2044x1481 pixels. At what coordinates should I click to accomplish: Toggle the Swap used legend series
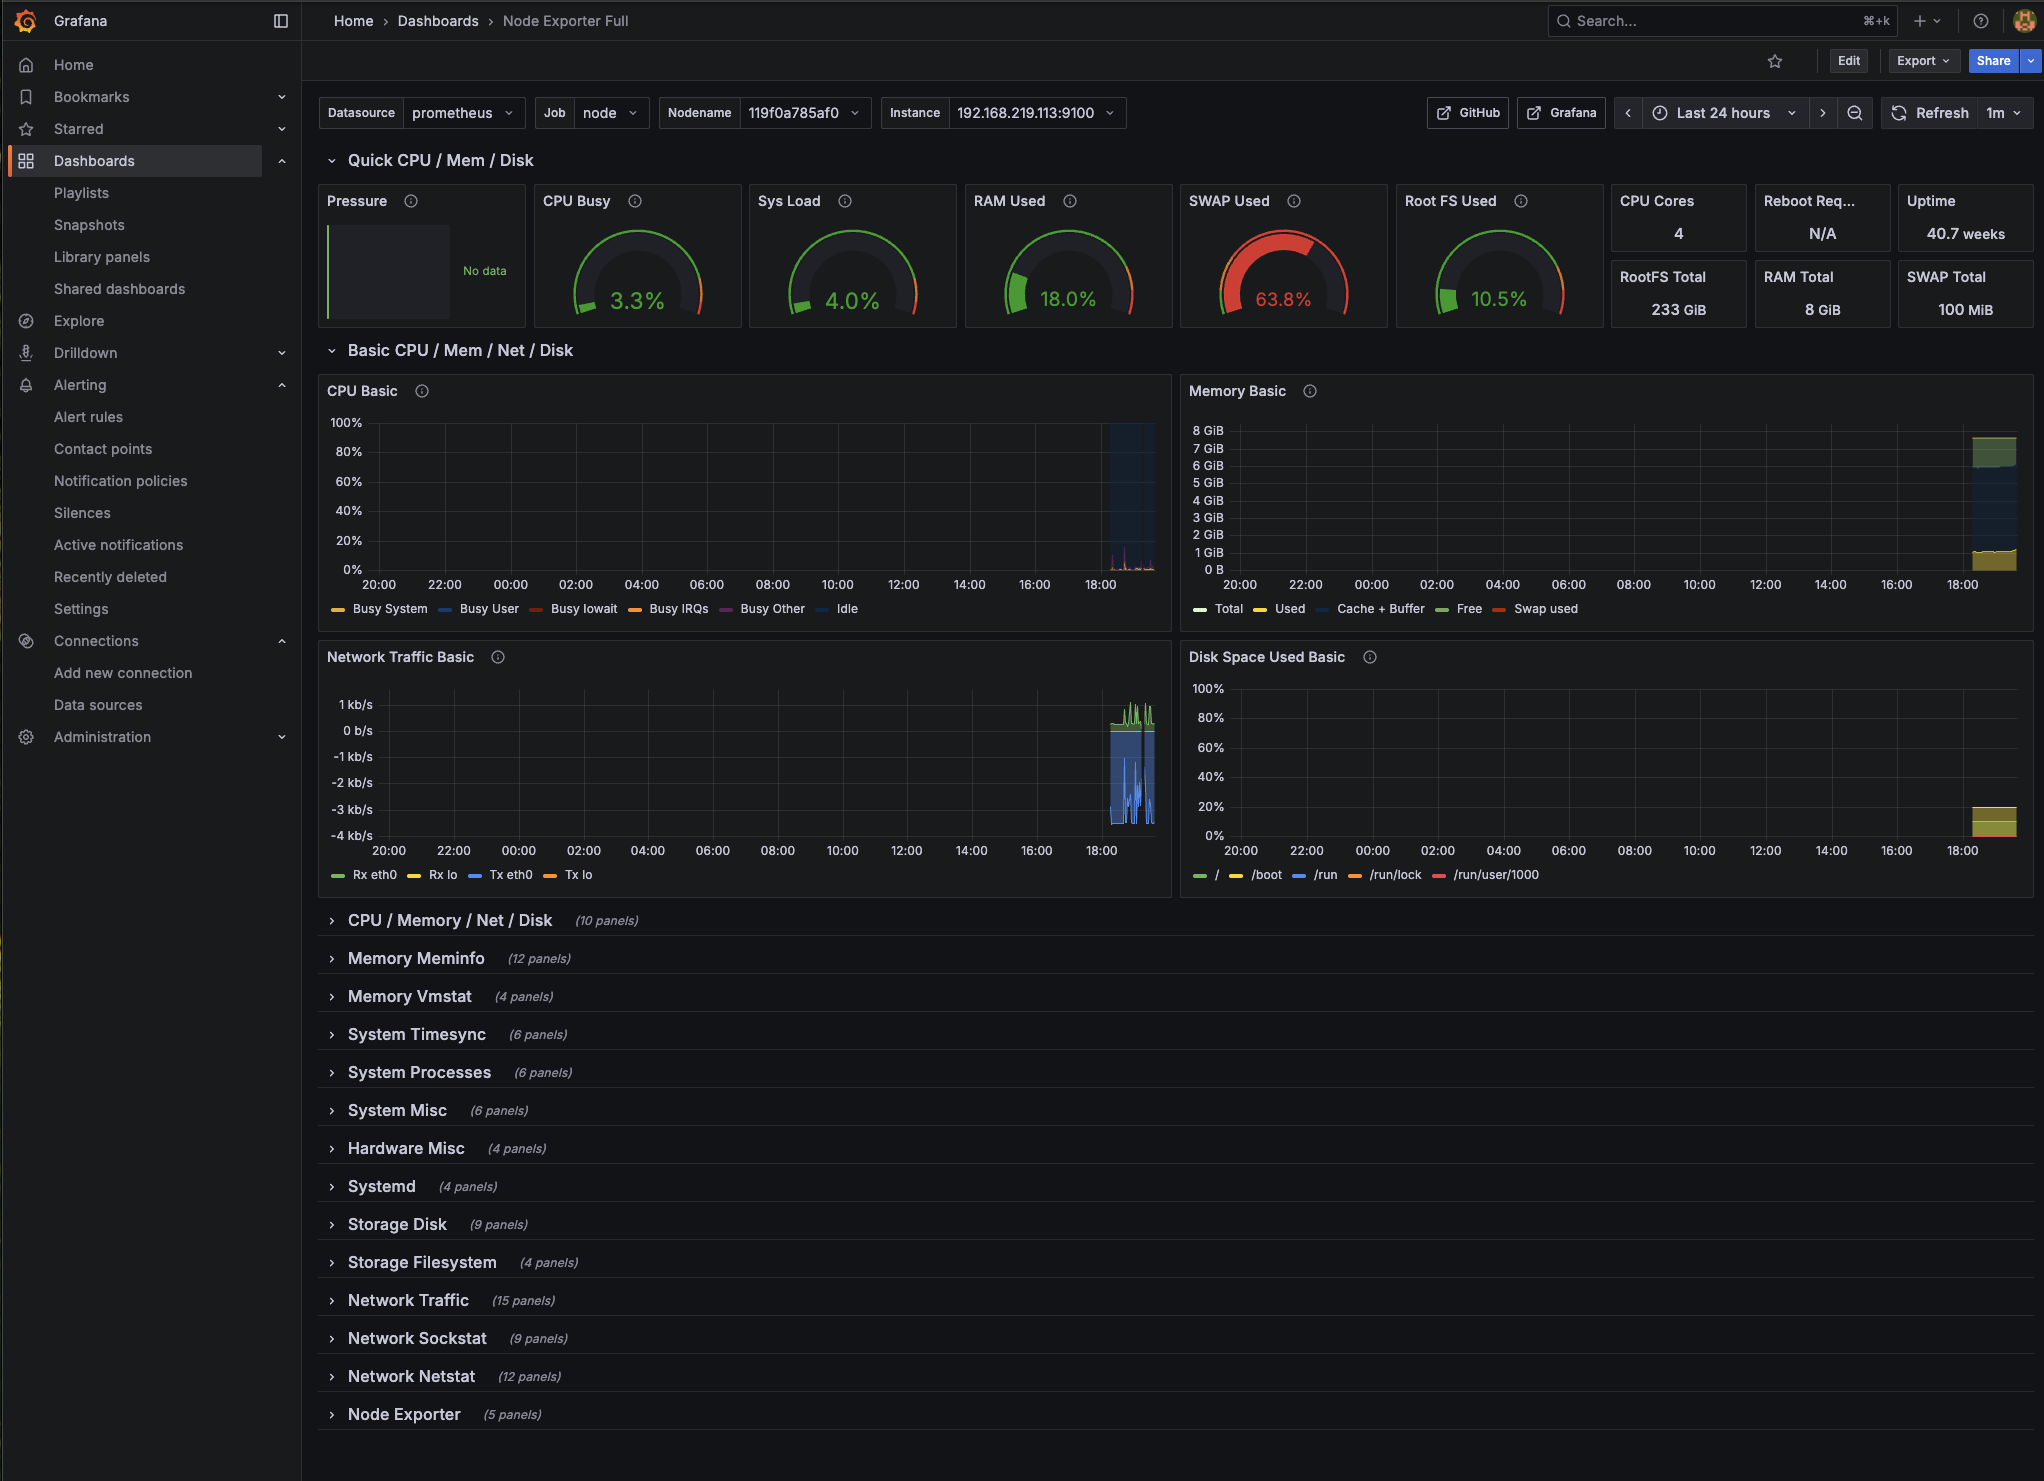pyautogui.click(x=1545, y=609)
